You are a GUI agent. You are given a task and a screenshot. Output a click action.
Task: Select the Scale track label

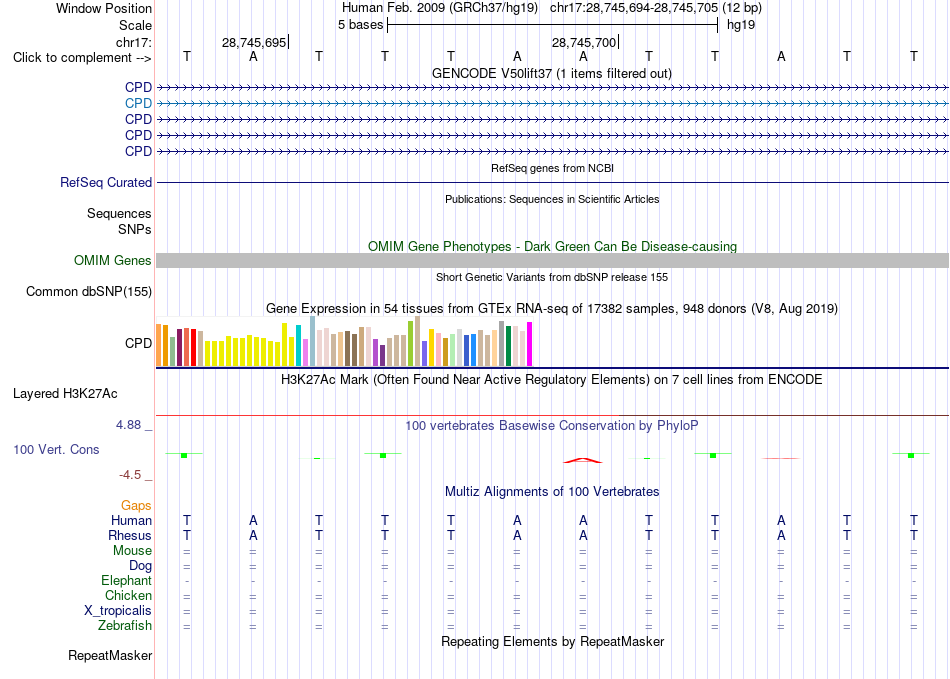[x=135, y=25]
